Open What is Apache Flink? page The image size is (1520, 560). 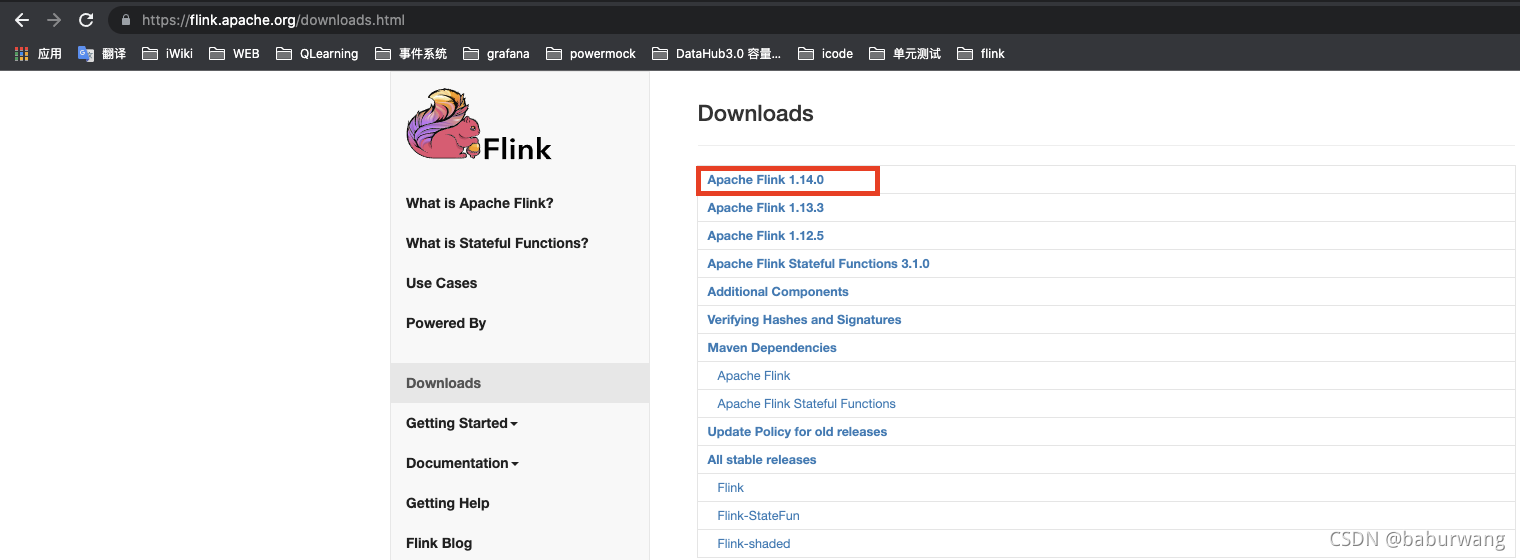point(480,203)
